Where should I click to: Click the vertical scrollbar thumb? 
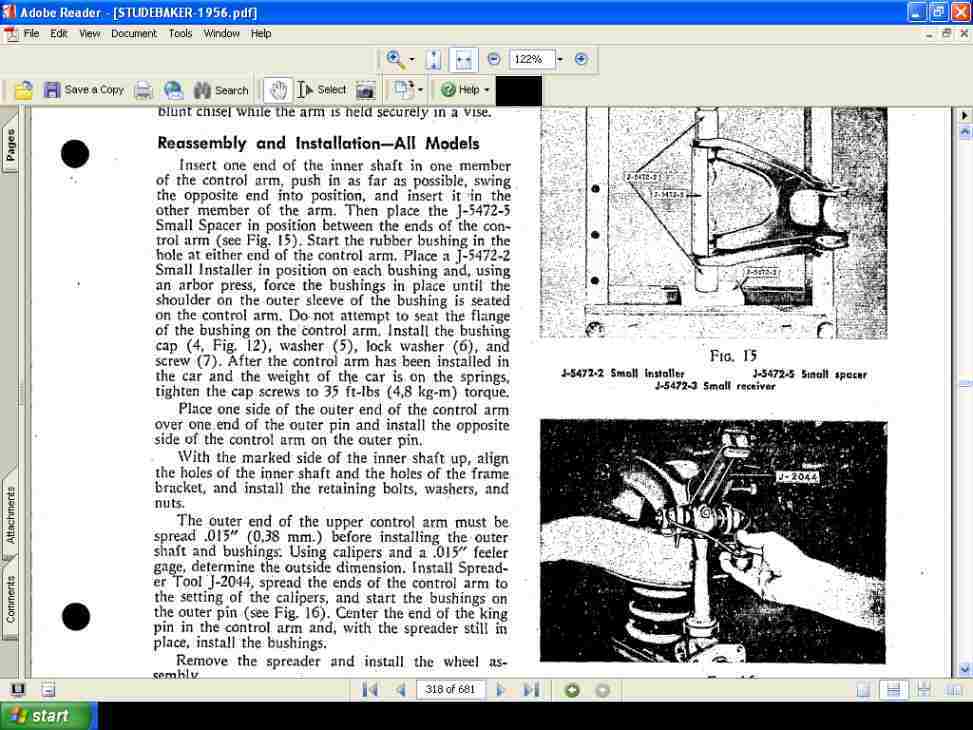point(965,385)
